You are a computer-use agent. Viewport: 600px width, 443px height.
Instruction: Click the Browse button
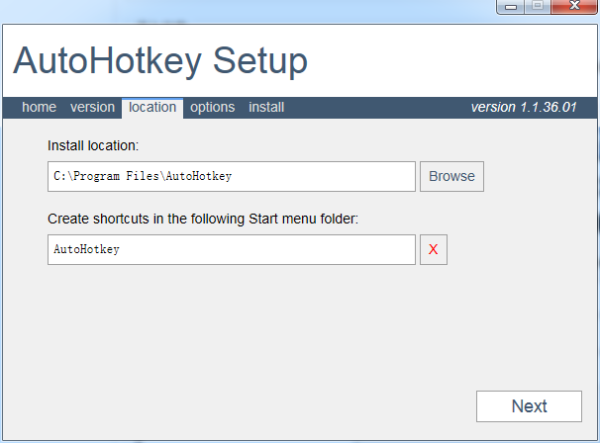452,176
